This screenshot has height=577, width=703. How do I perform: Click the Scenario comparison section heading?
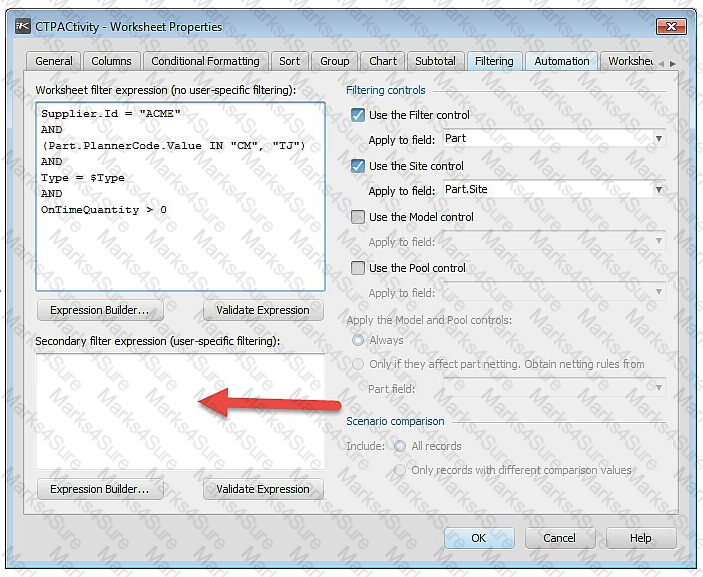(x=395, y=421)
